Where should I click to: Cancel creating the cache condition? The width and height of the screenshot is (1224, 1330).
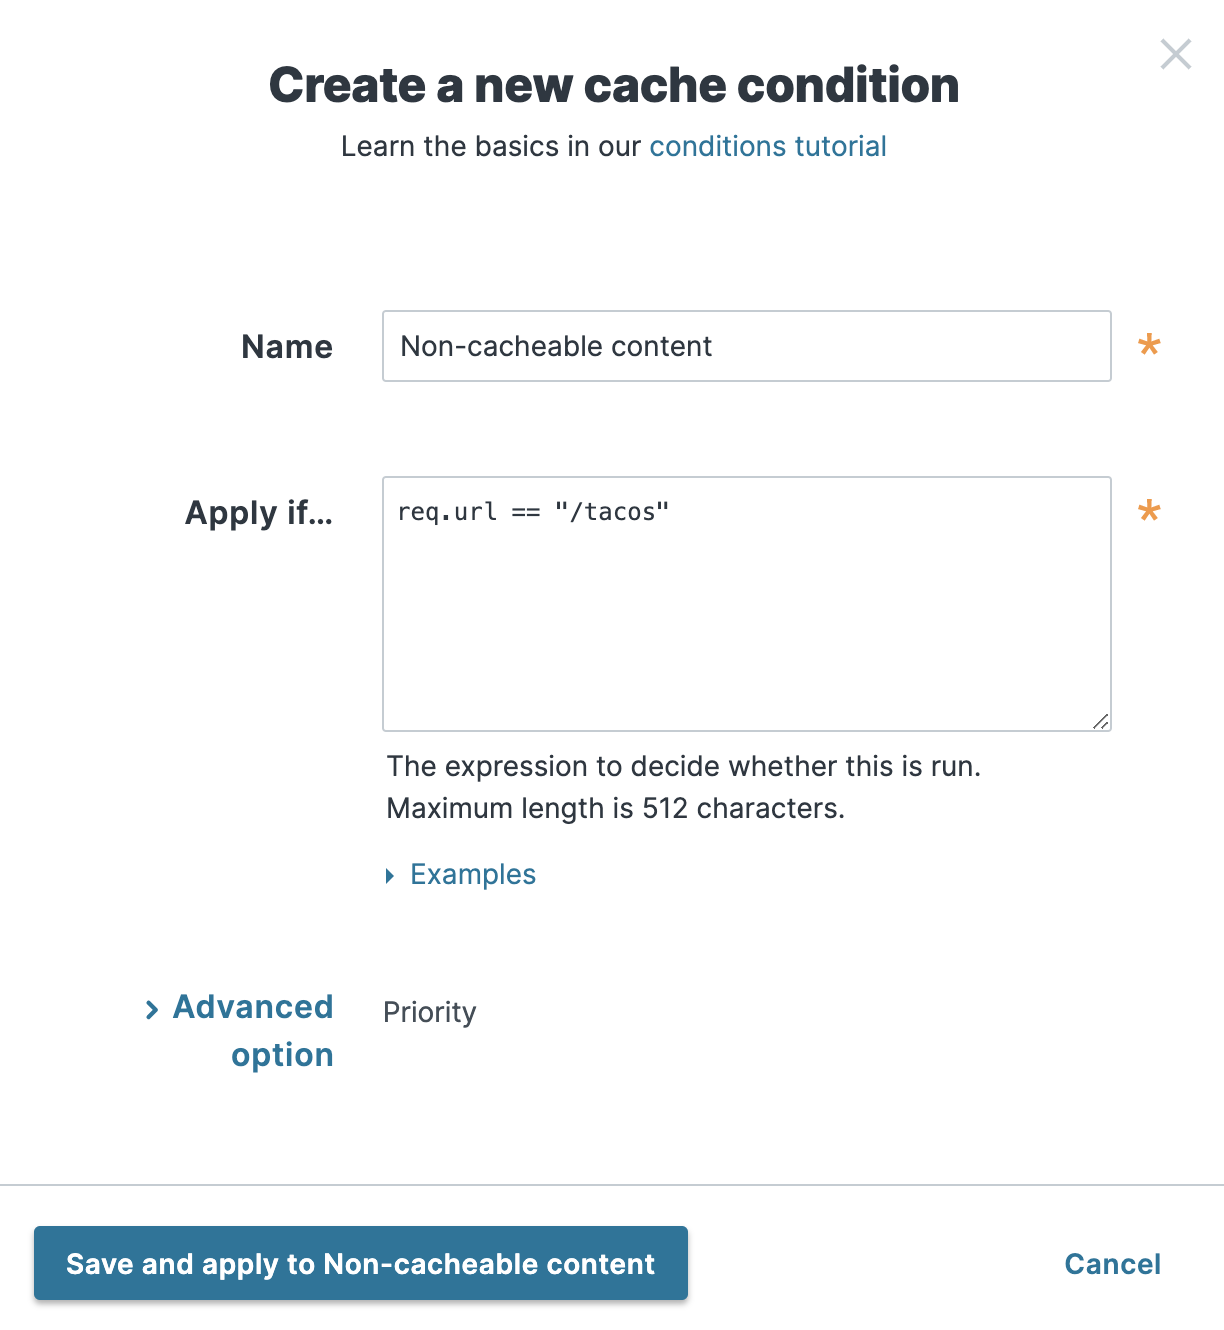point(1112,1263)
